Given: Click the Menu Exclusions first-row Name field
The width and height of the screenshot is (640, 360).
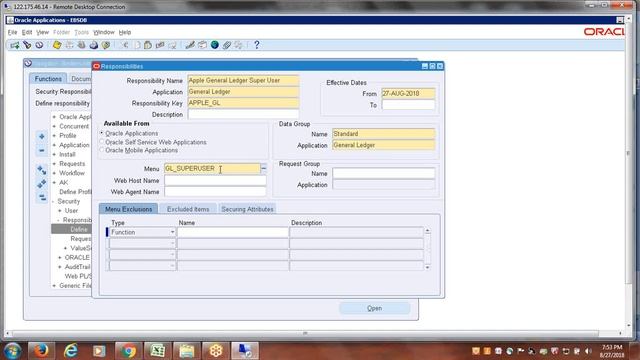Looking at the screenshot, I should (233, 232).
